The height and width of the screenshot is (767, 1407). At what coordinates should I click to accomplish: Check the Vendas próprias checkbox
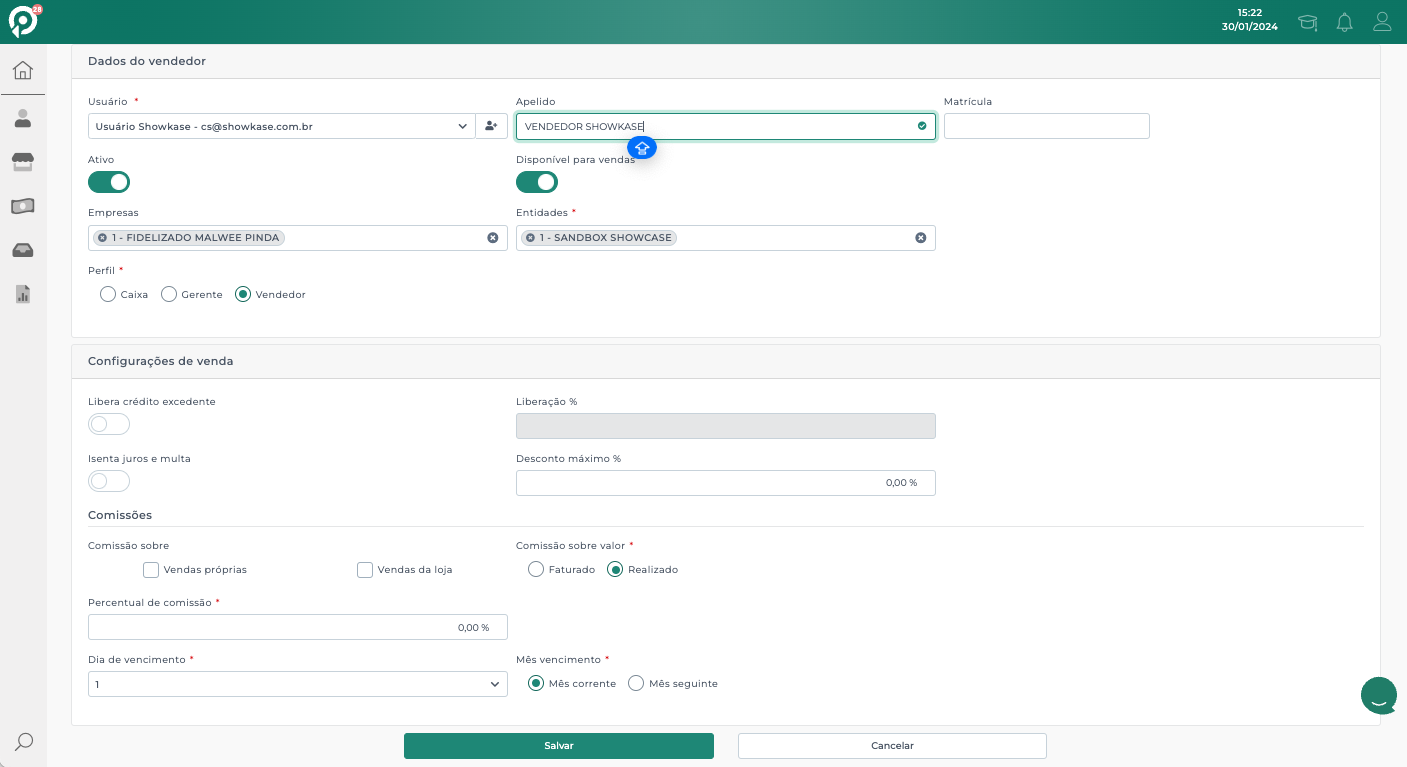click(151, 570)
